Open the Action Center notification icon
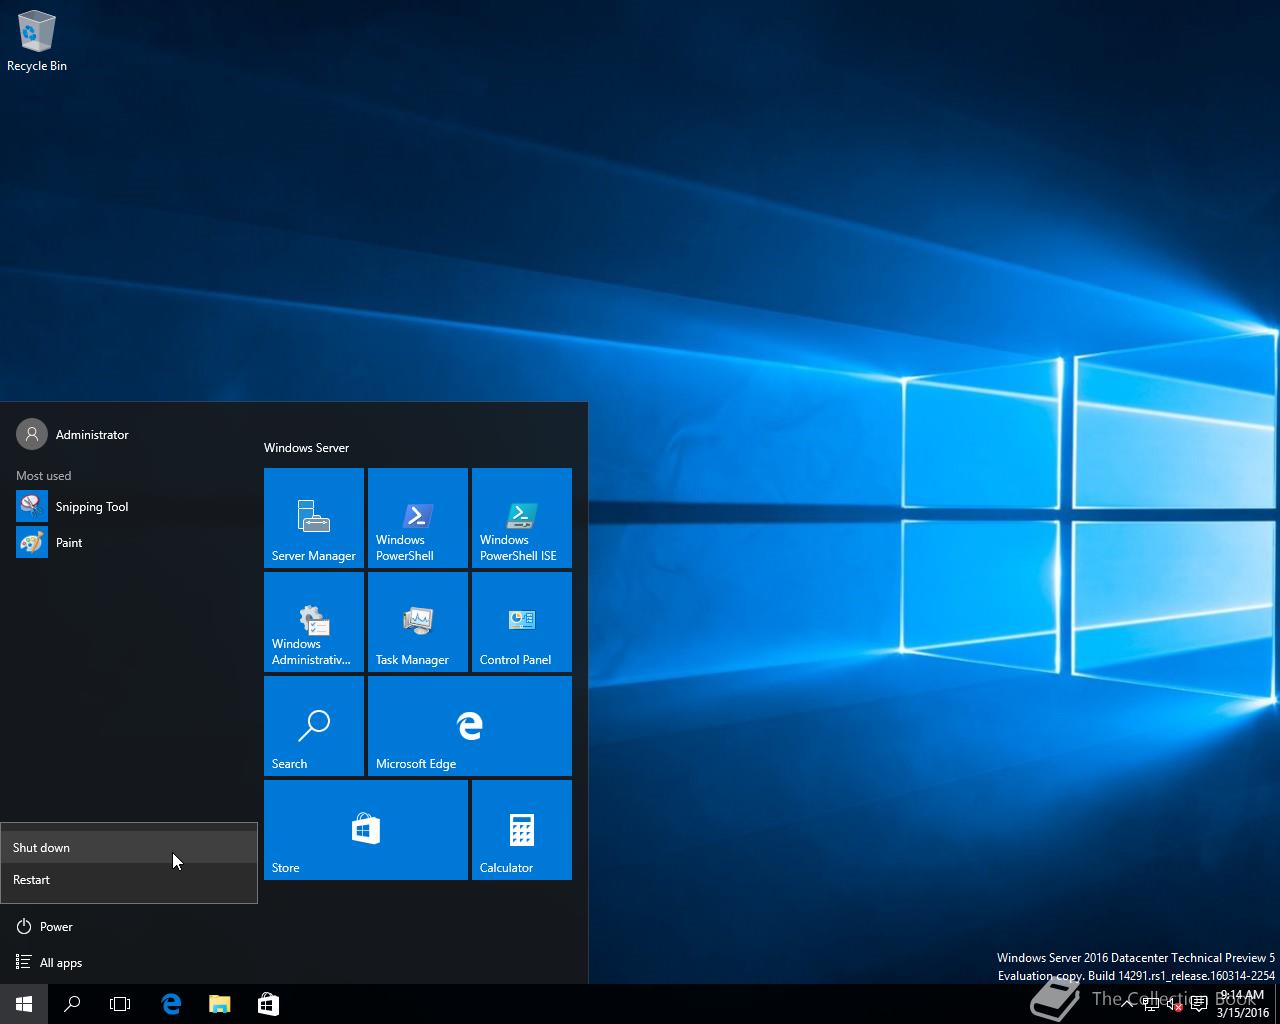This screenshot has width=1280, height=1024. pos(1199,1004)
